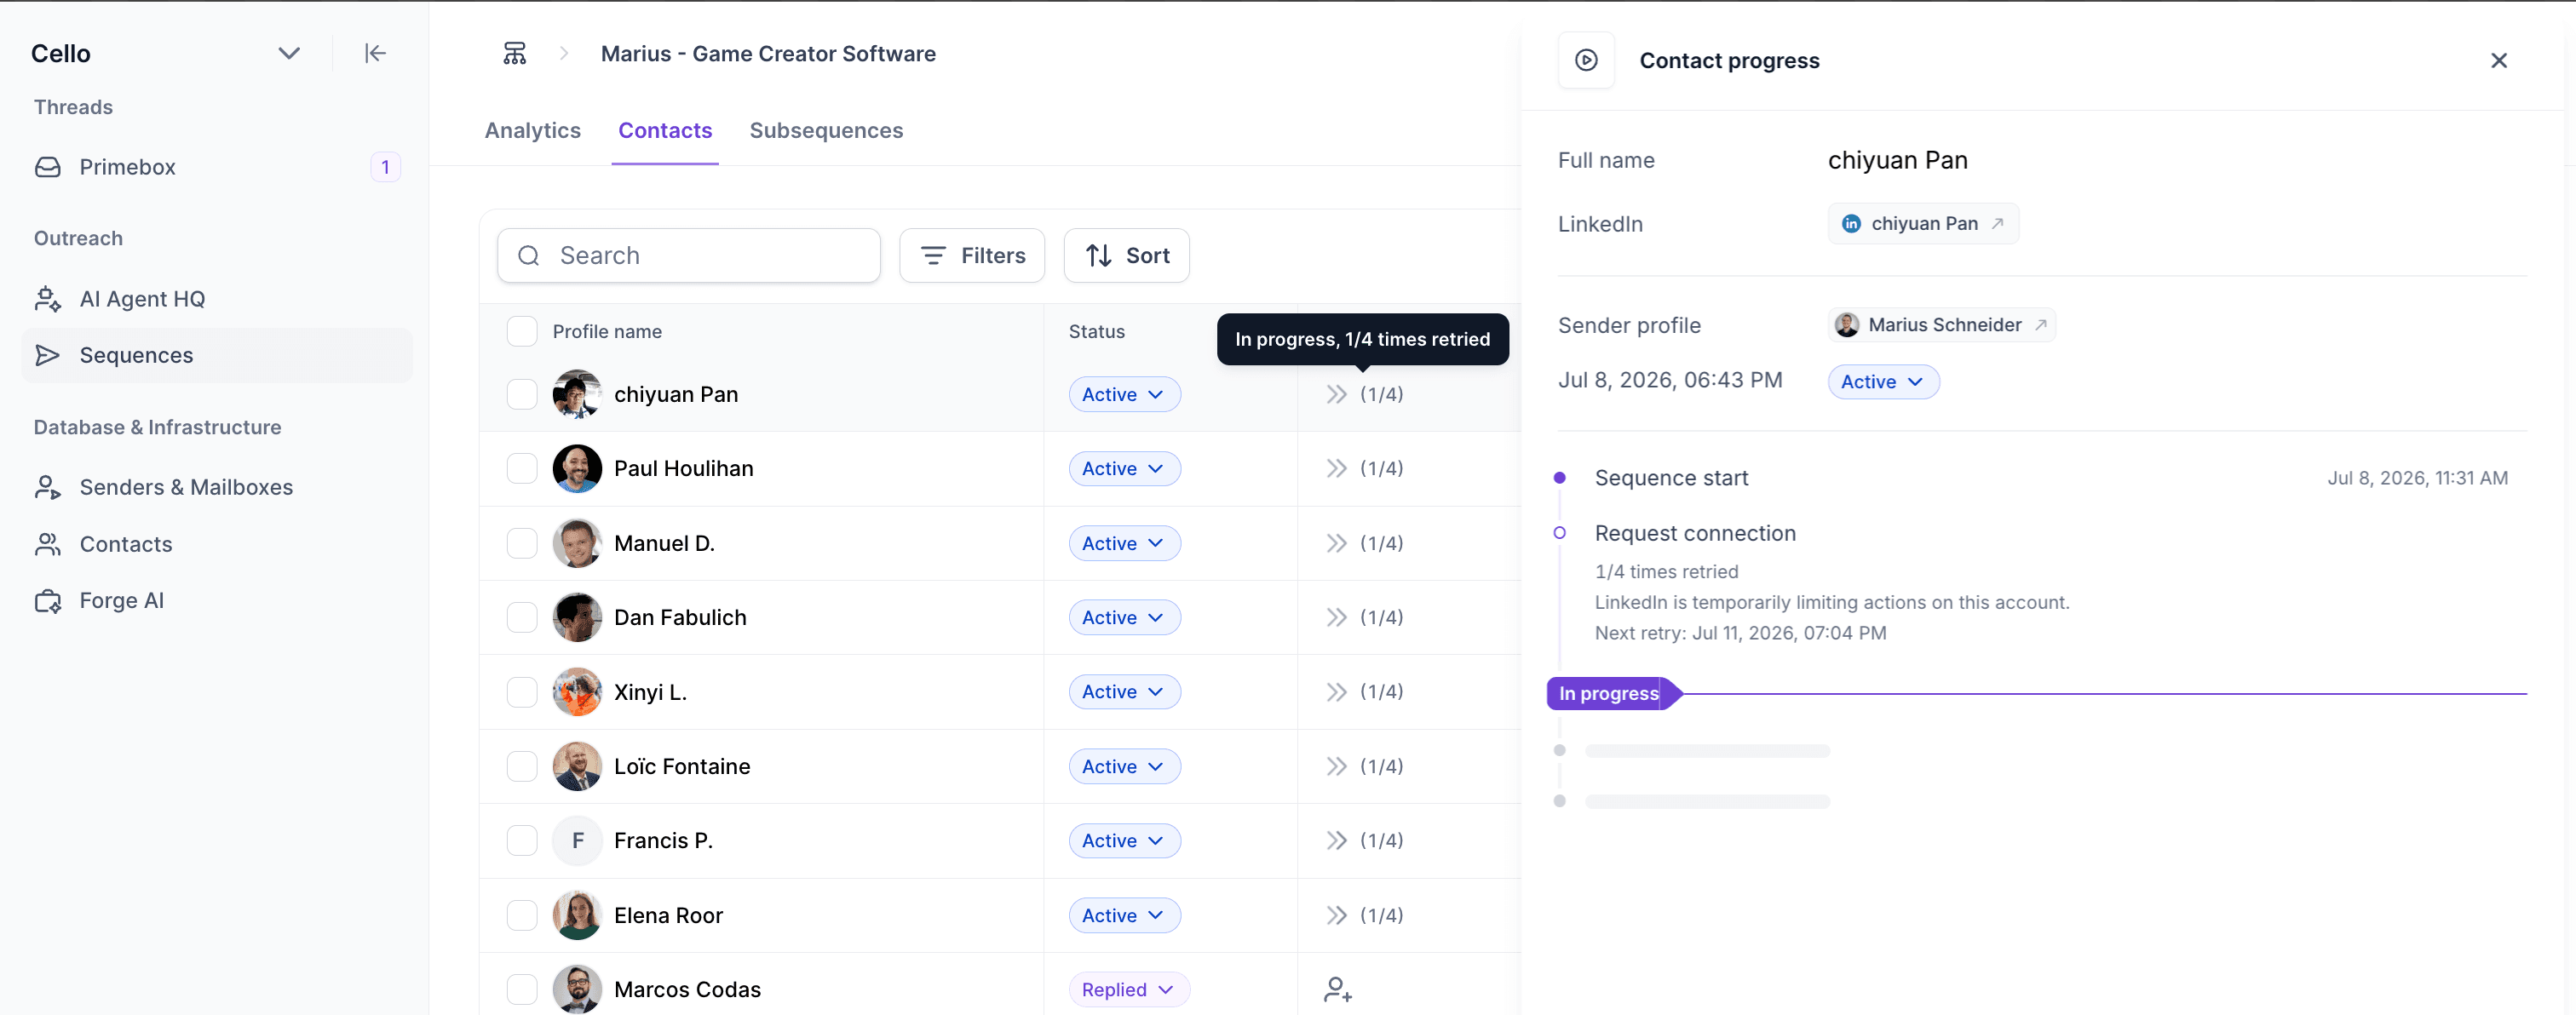
Task: Click into the Search contacts field
Action: (688, 256)
